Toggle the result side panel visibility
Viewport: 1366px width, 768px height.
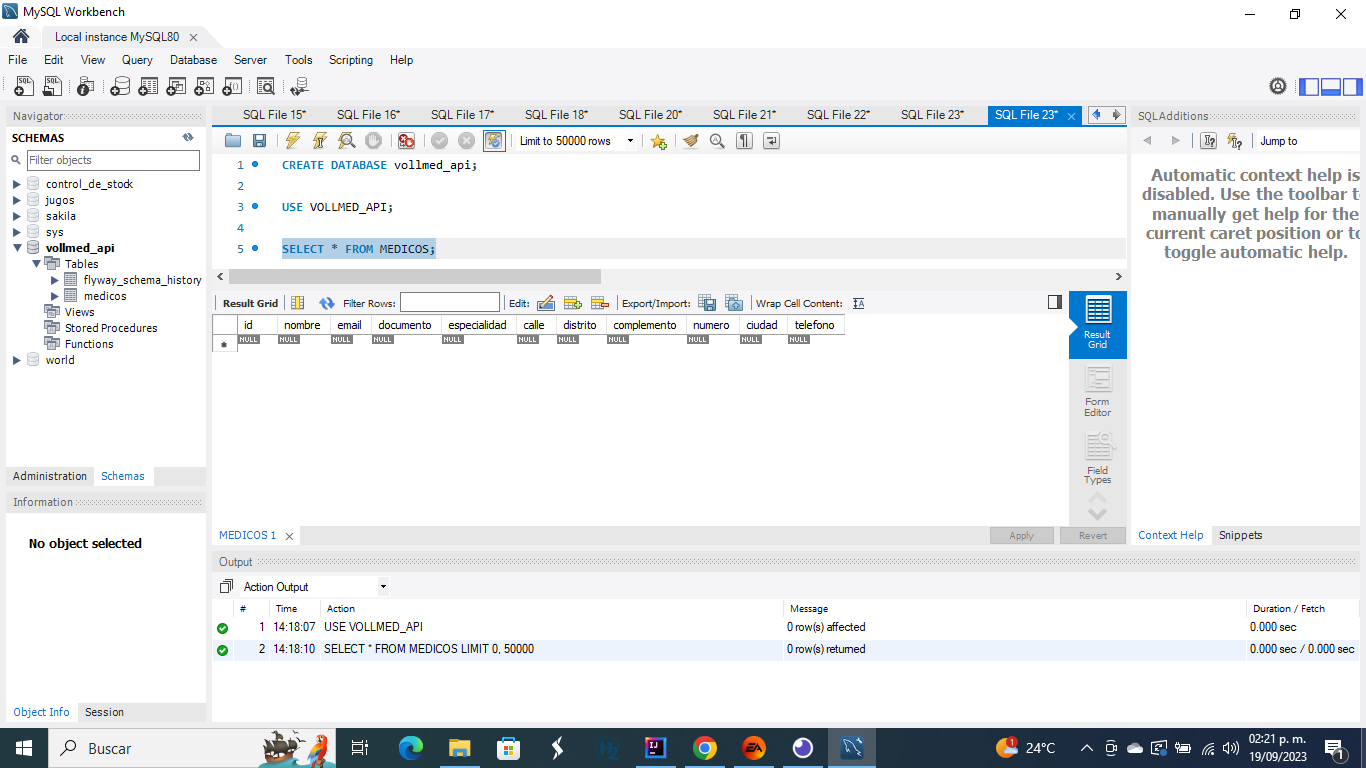tap(1055, 302)
